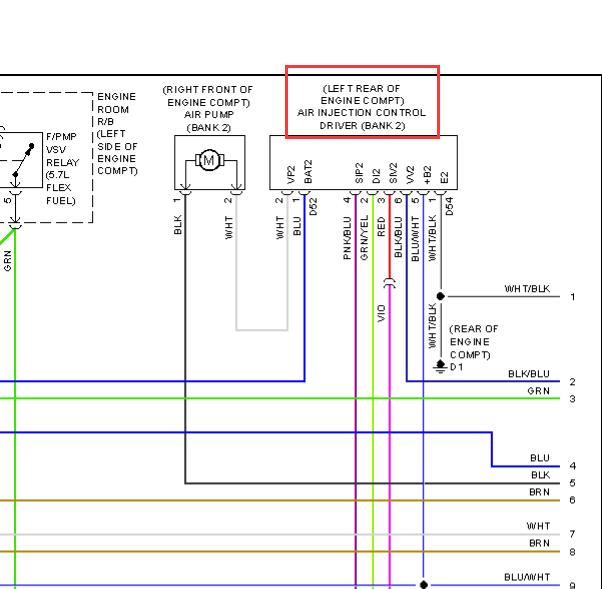Click the VIO wire color label
The height and width of the screenshot is (589, 602).
[381, 313]
